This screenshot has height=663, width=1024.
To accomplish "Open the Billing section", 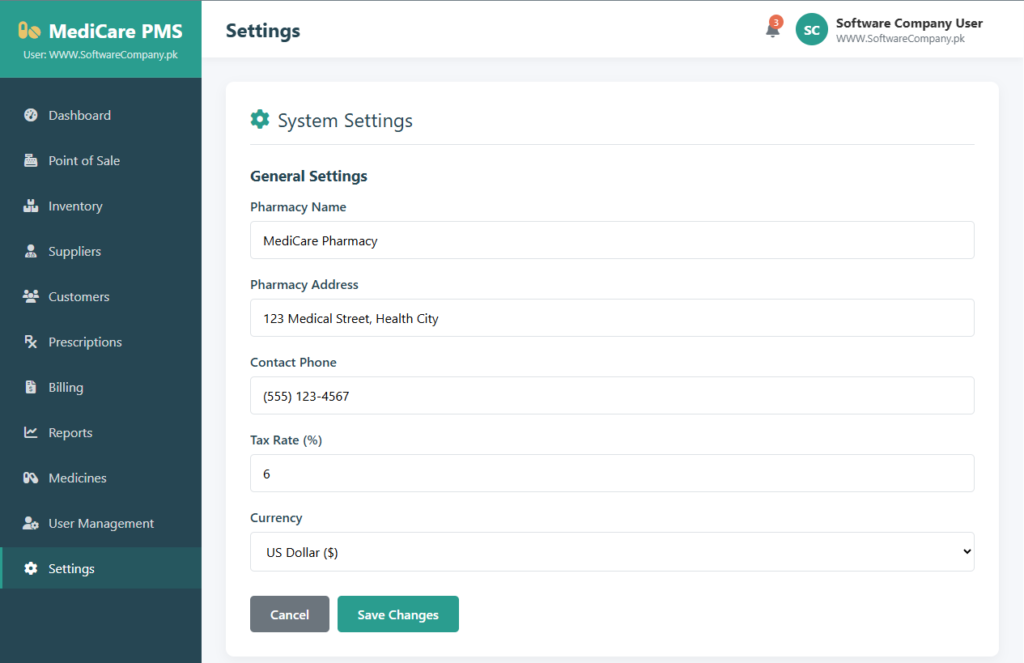I will pos(65,388).
